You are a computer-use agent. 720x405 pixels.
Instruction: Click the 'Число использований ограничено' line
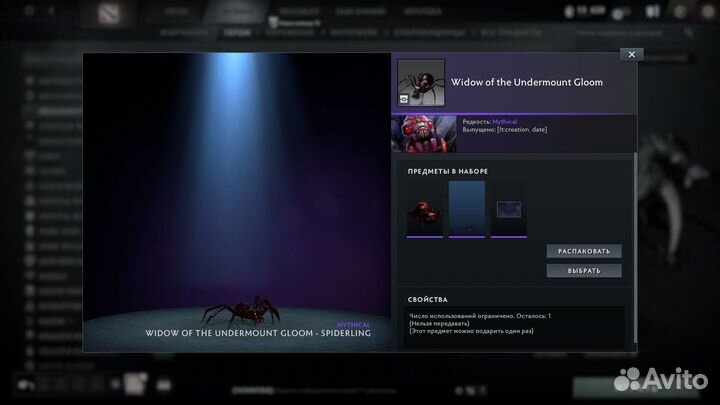point(480,316)
